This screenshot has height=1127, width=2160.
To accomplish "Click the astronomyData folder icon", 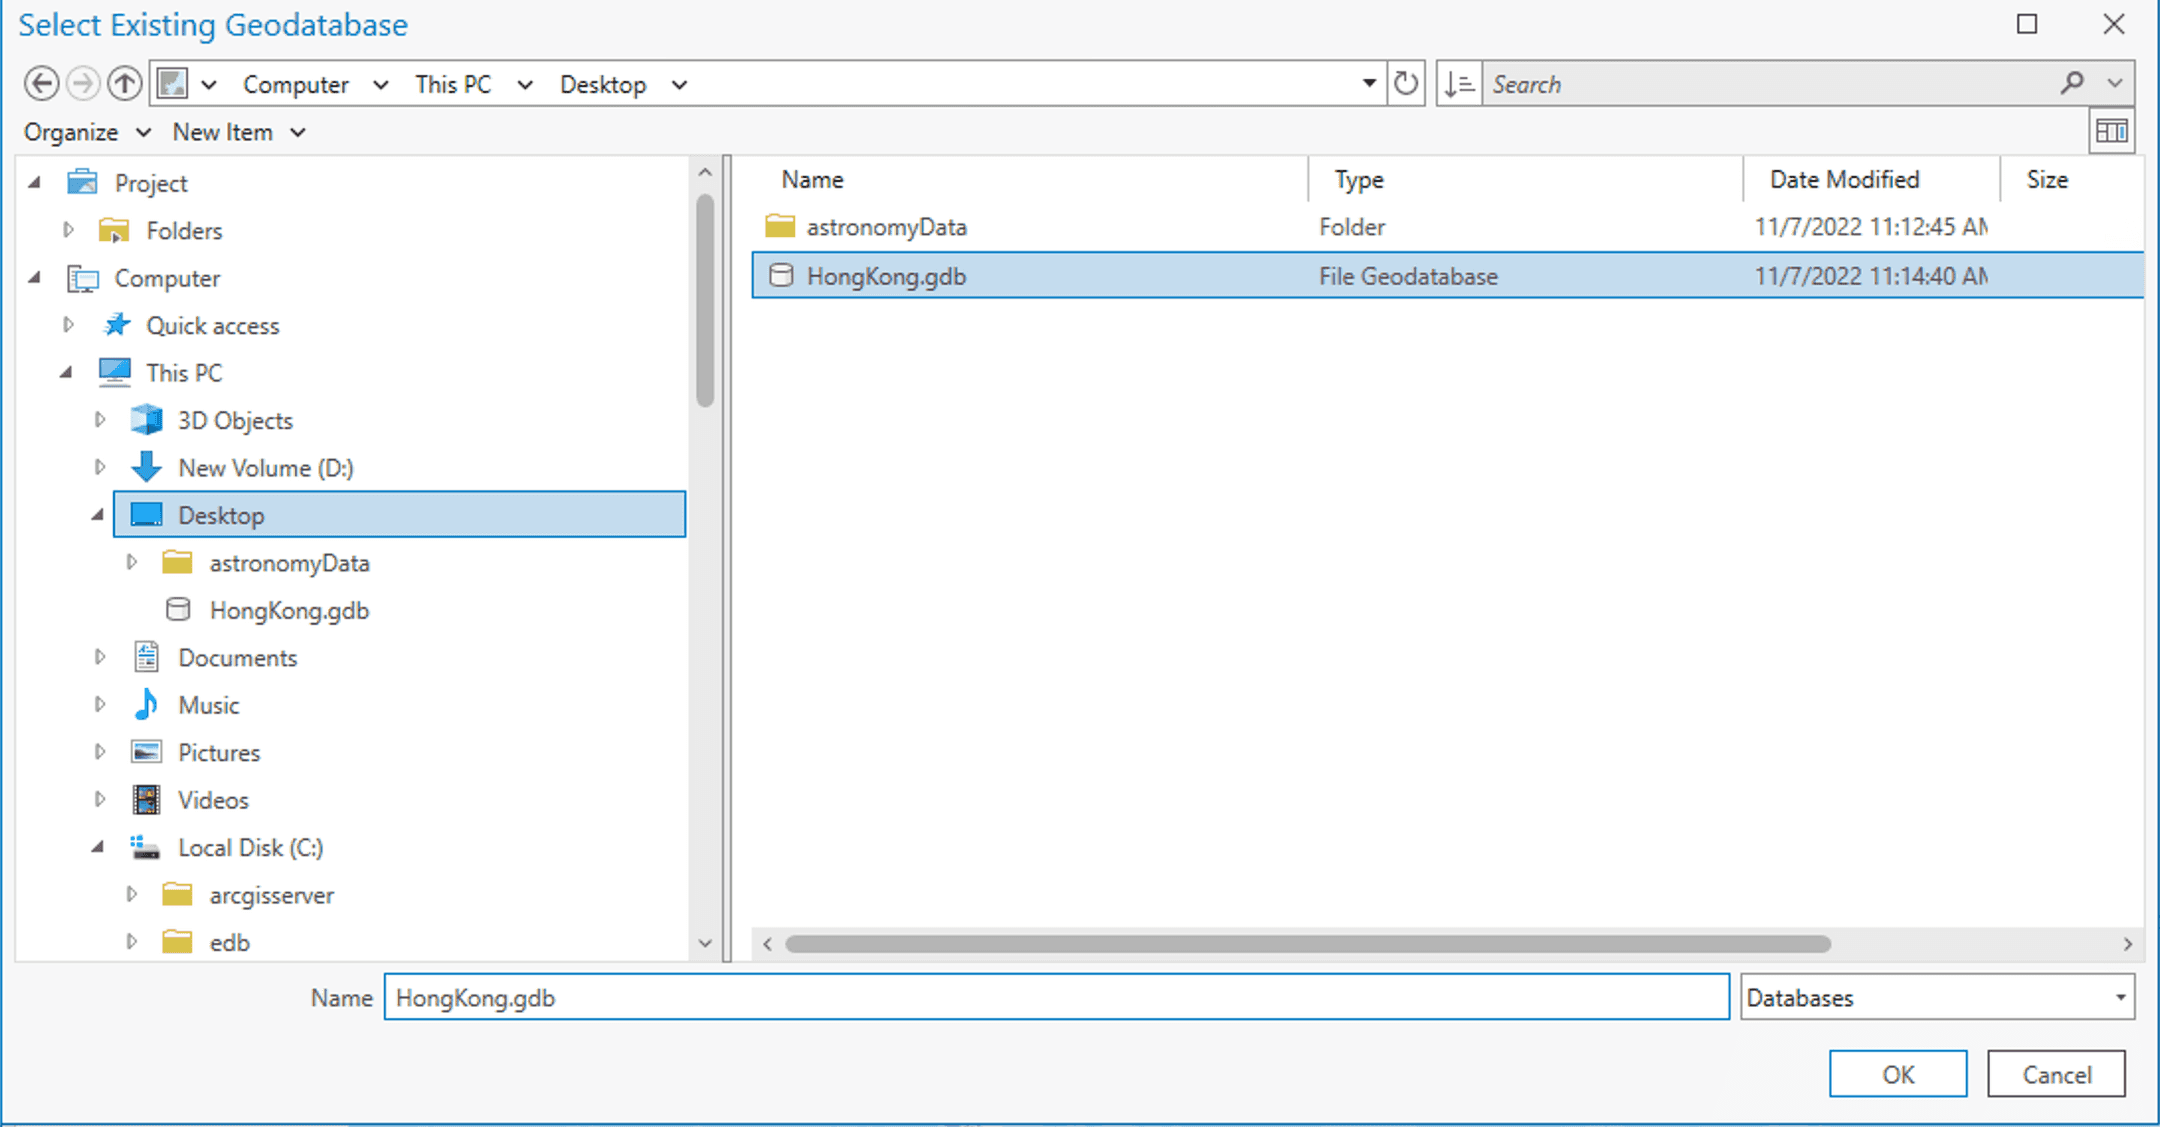I will pos(780,226).
